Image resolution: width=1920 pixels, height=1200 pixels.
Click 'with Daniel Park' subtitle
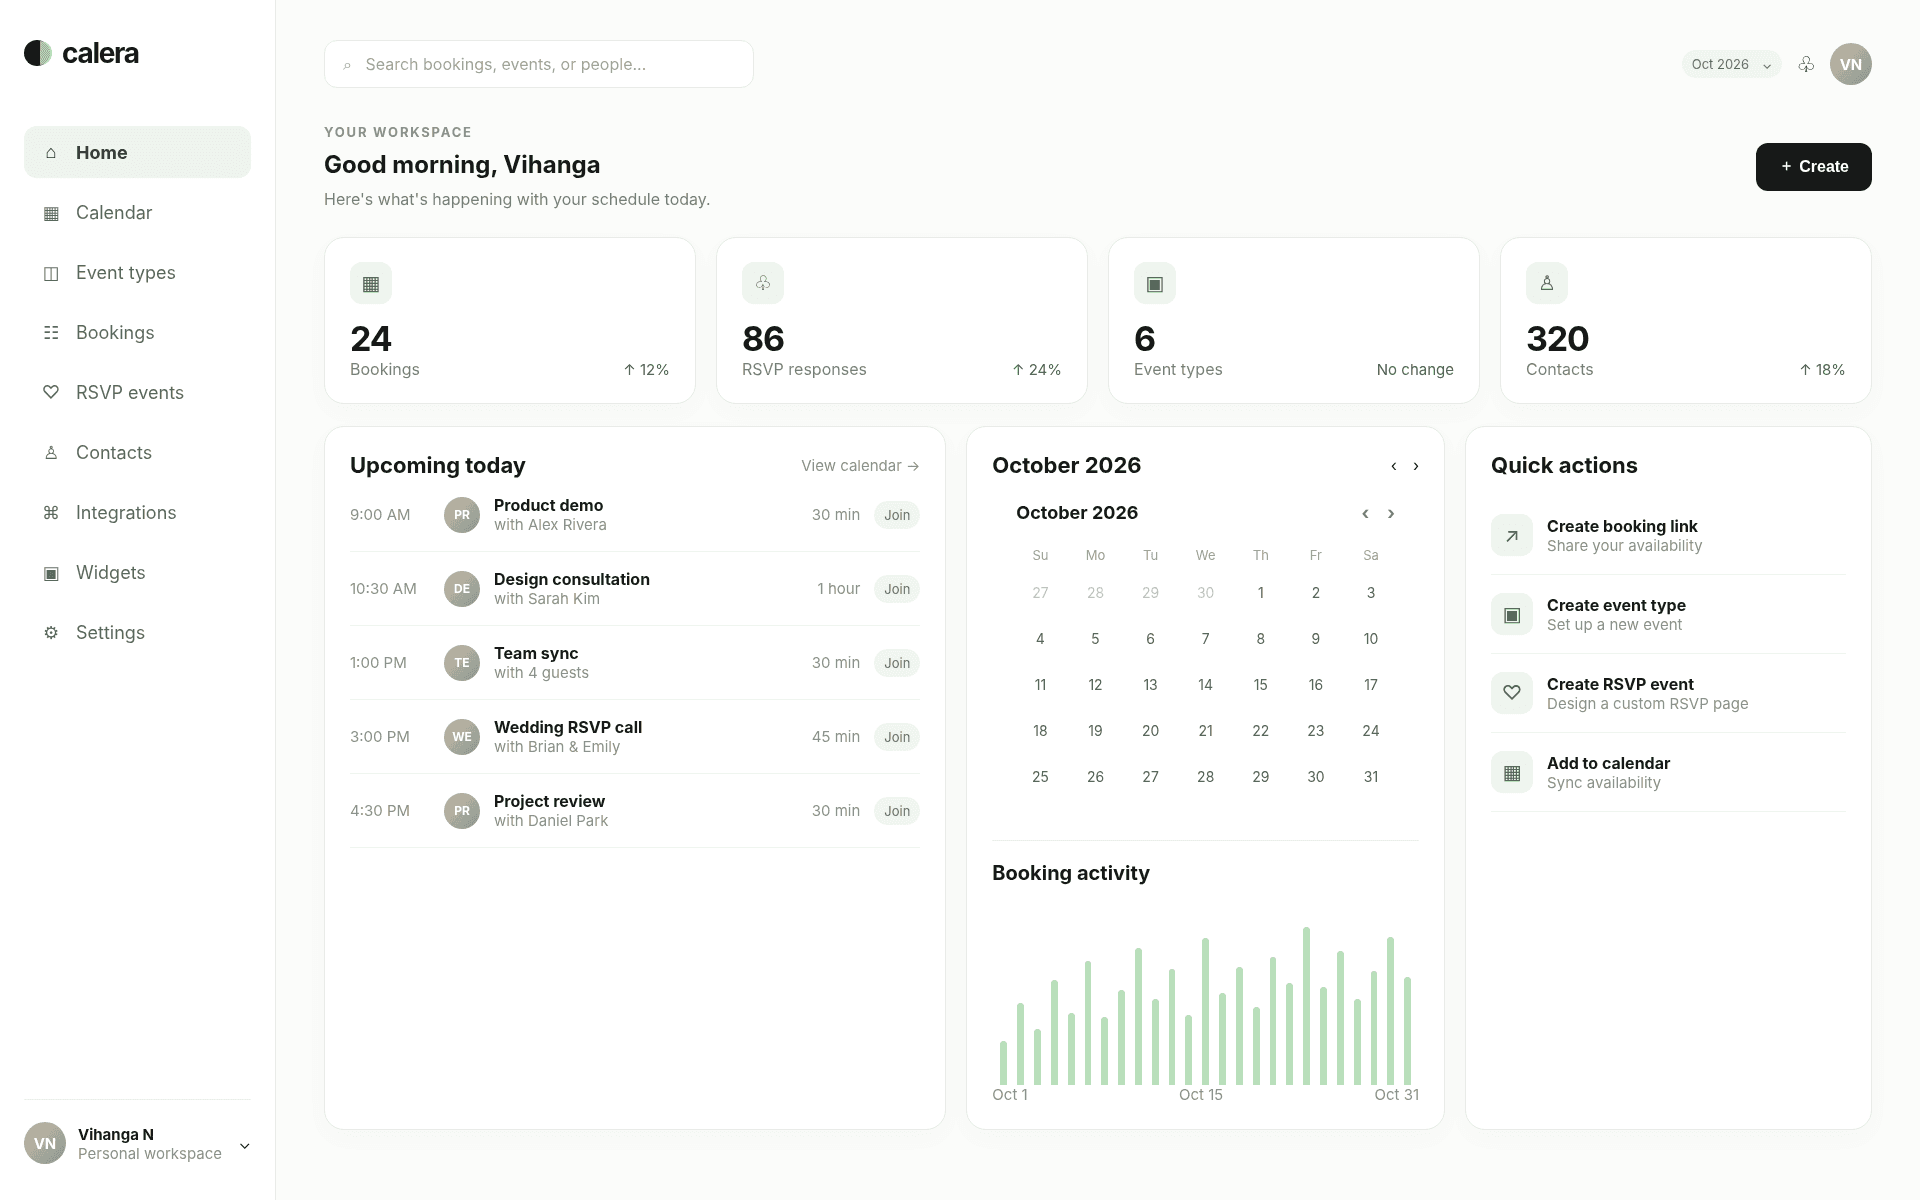coord(551,821)
